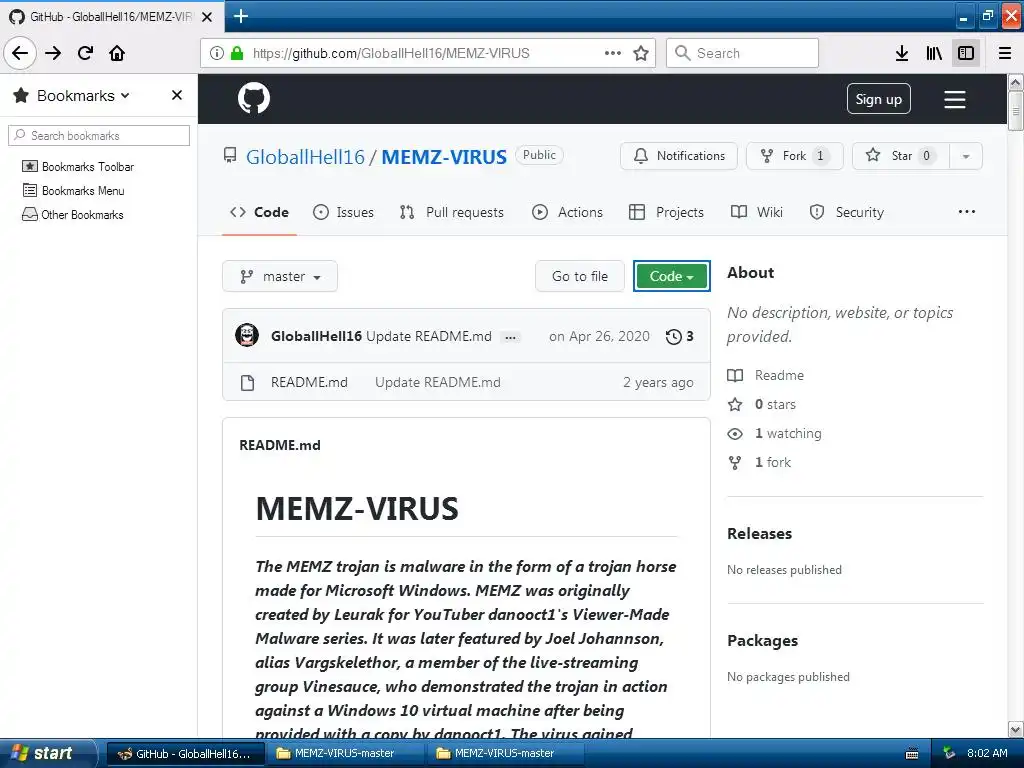Click the page scrollbar up arrow
1024x768 pixels.
pyautogui.click(x=1016, y=82)
